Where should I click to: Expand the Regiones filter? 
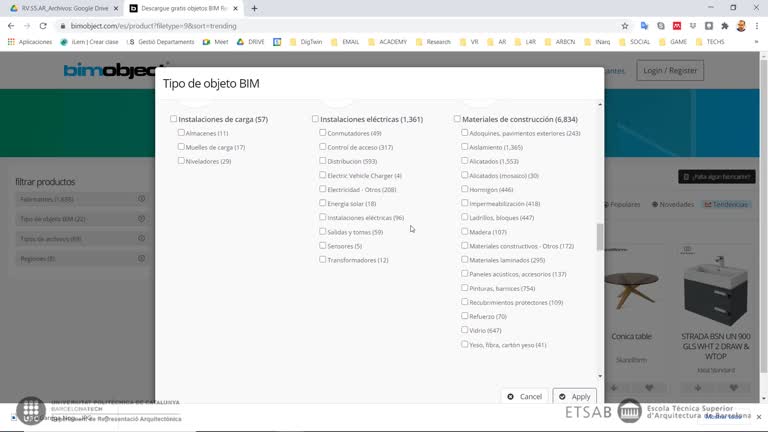(141, 259)
